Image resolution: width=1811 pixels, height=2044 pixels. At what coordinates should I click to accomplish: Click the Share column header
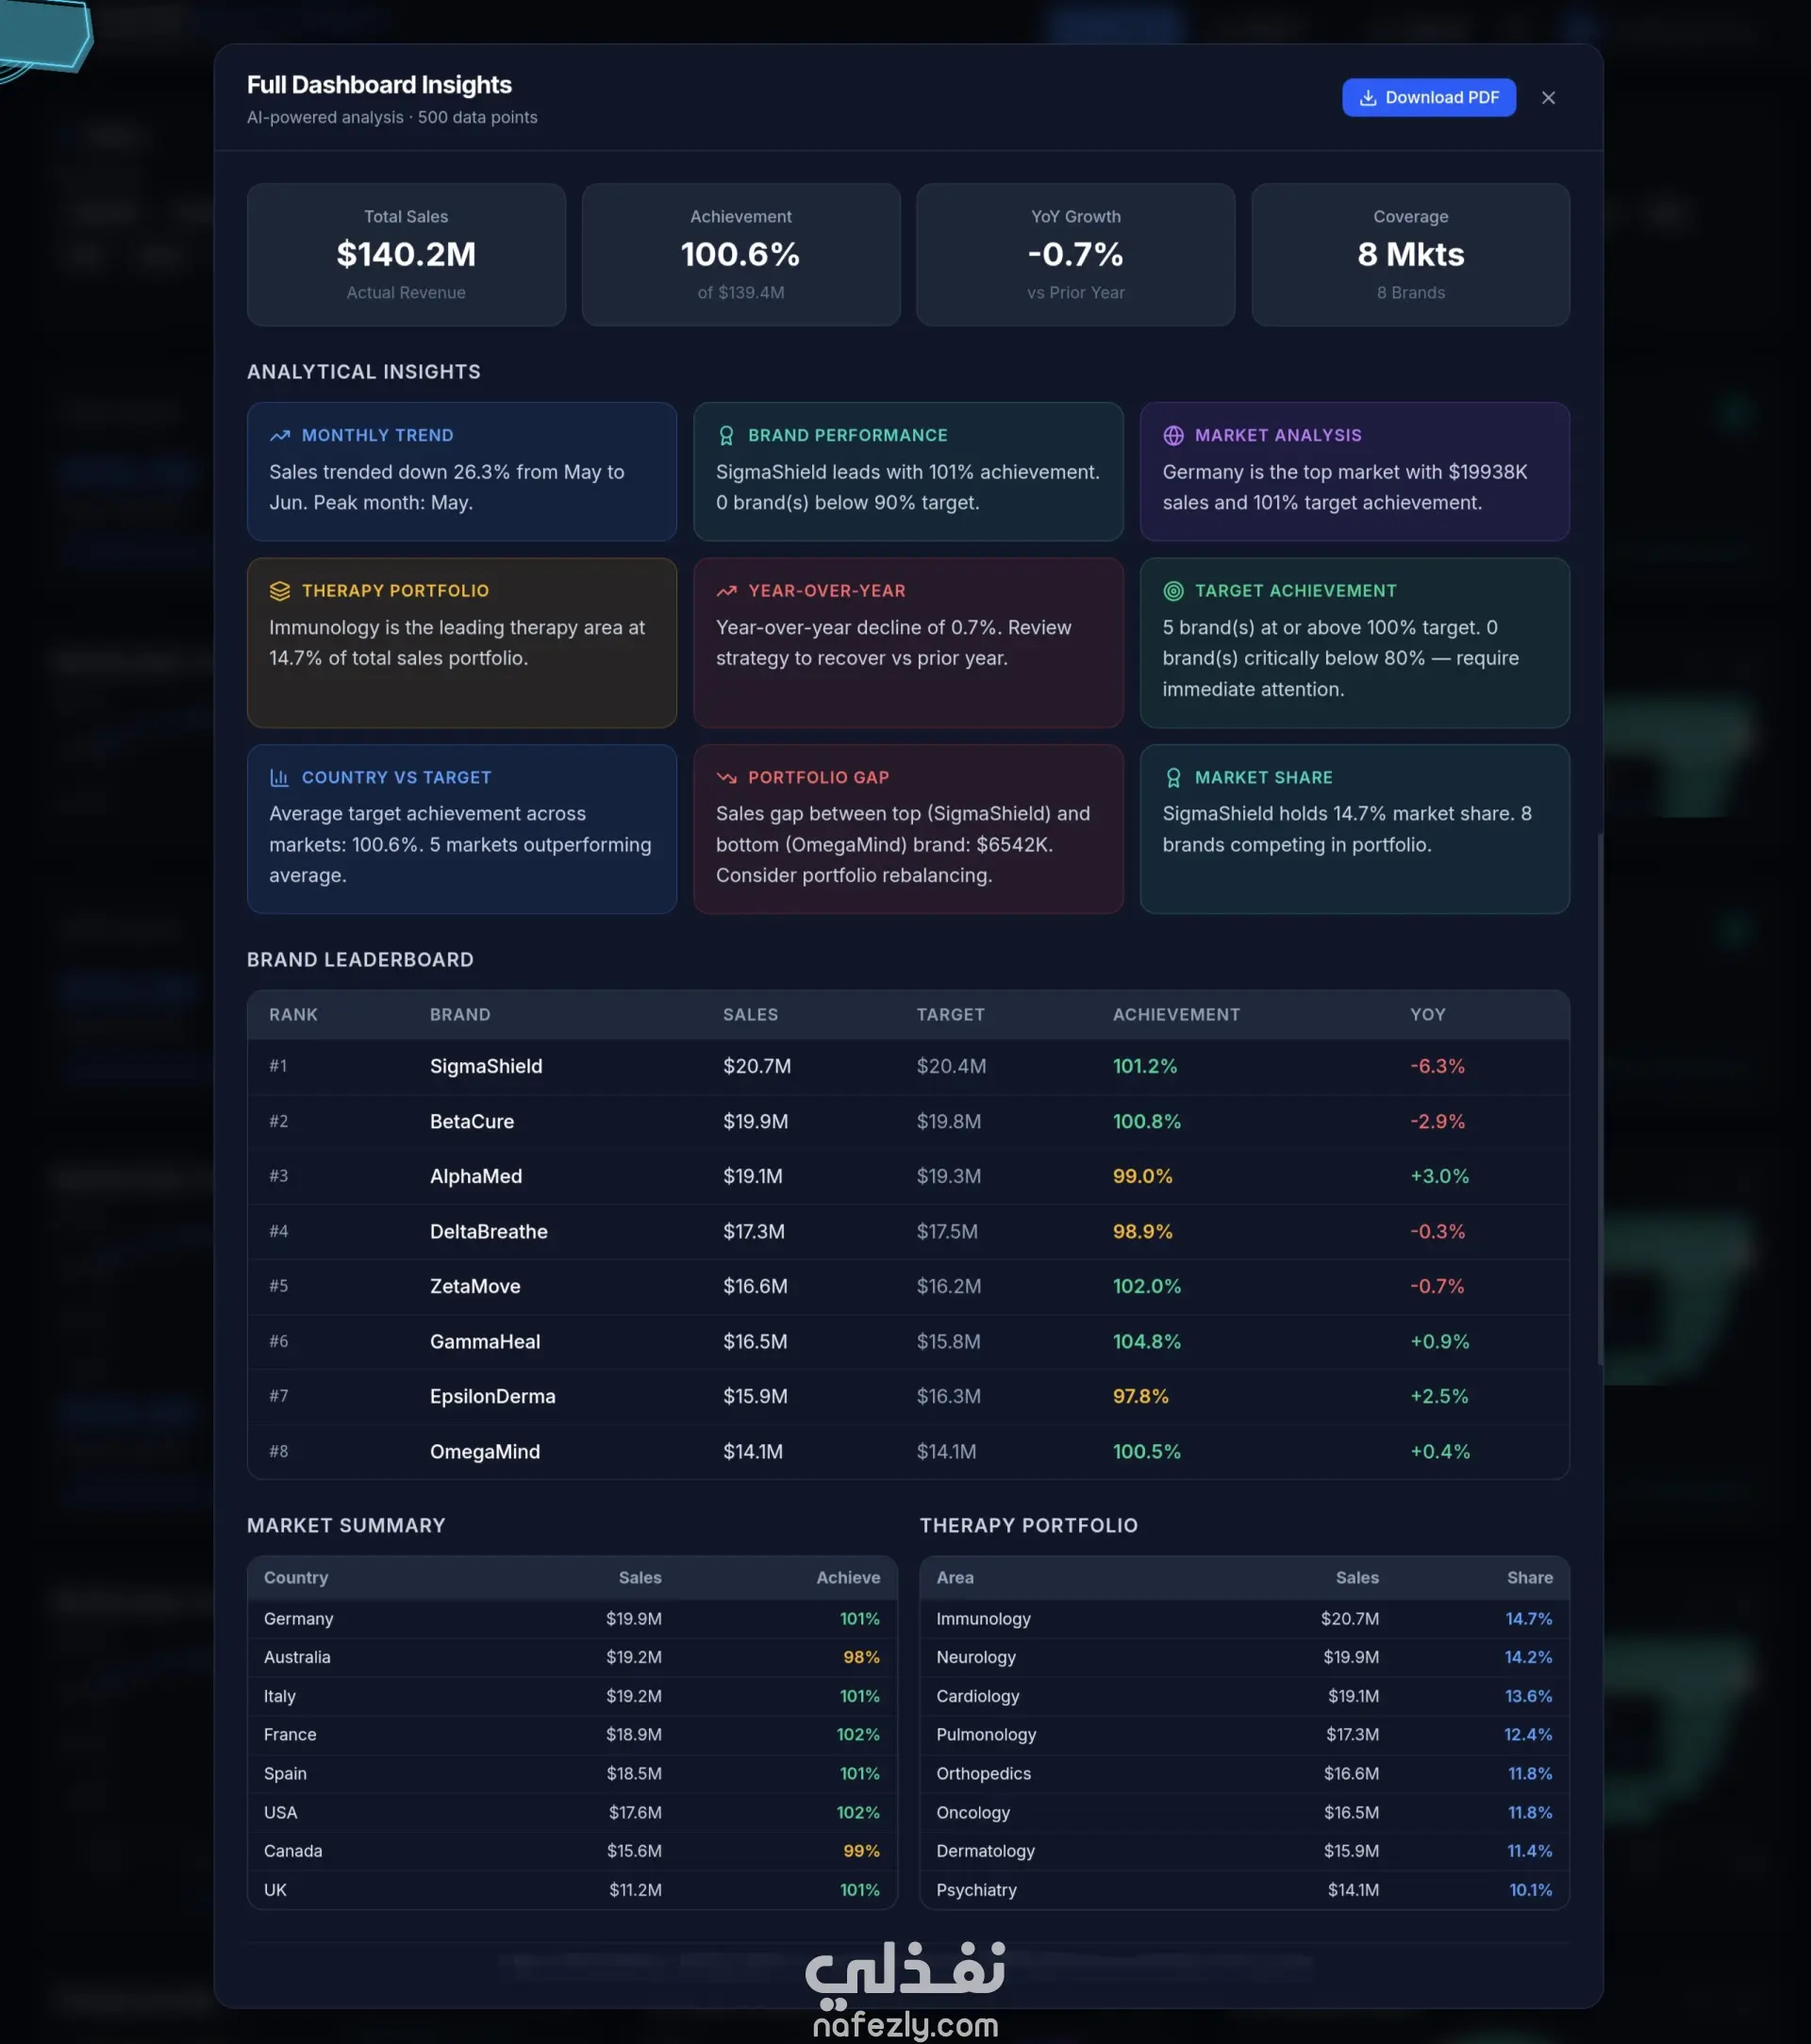[1530, 1577]
